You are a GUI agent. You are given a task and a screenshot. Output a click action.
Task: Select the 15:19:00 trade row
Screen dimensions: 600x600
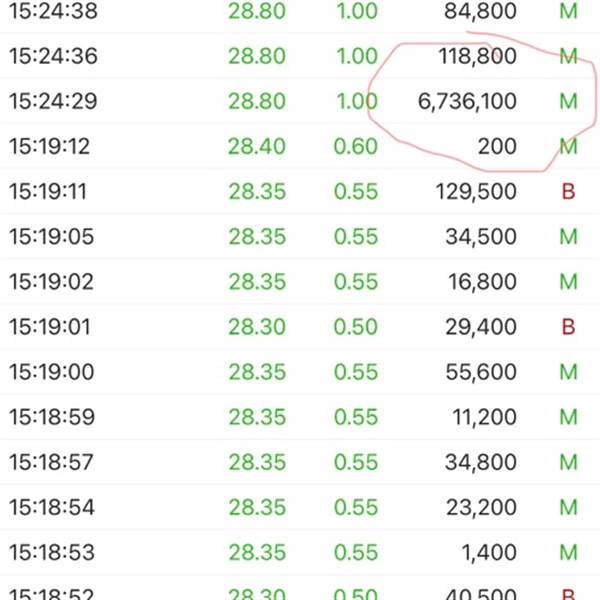pyautogui.click(x=300, y=372)
